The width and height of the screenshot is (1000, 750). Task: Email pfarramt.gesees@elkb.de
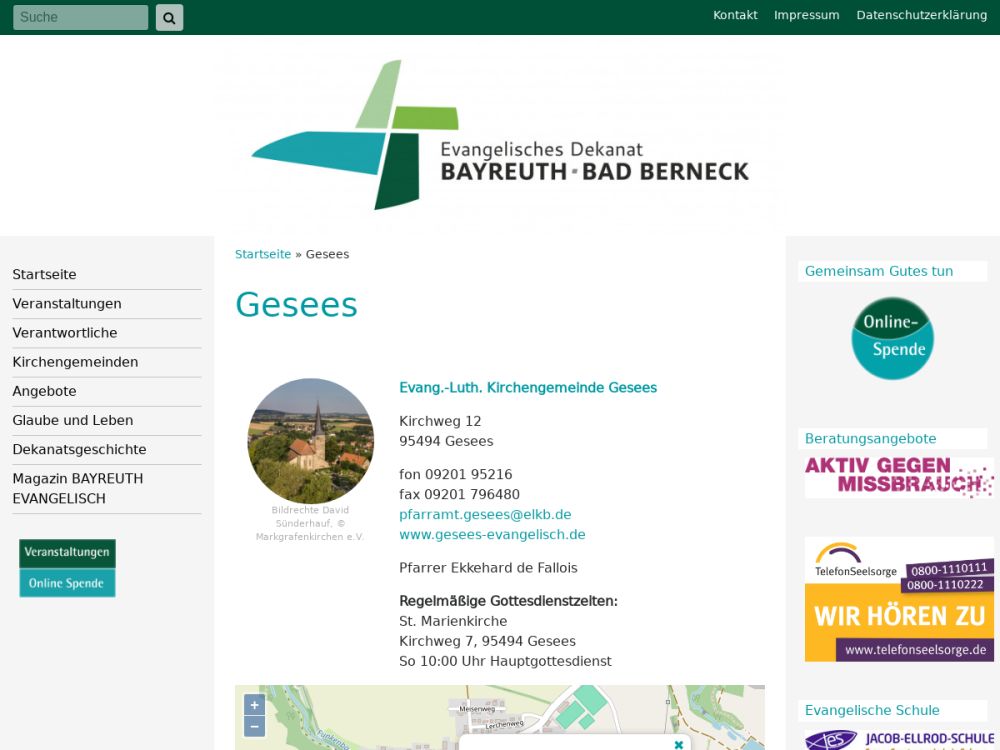click(485, 514)
